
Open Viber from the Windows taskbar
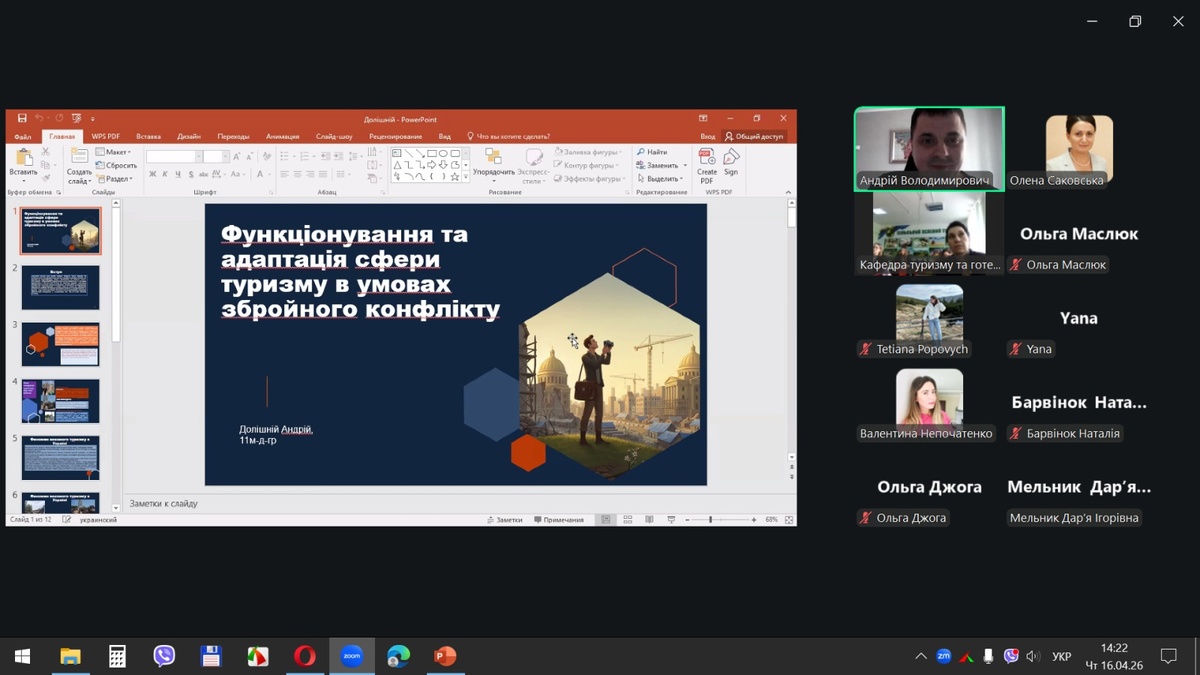click(x=164, y=656)
